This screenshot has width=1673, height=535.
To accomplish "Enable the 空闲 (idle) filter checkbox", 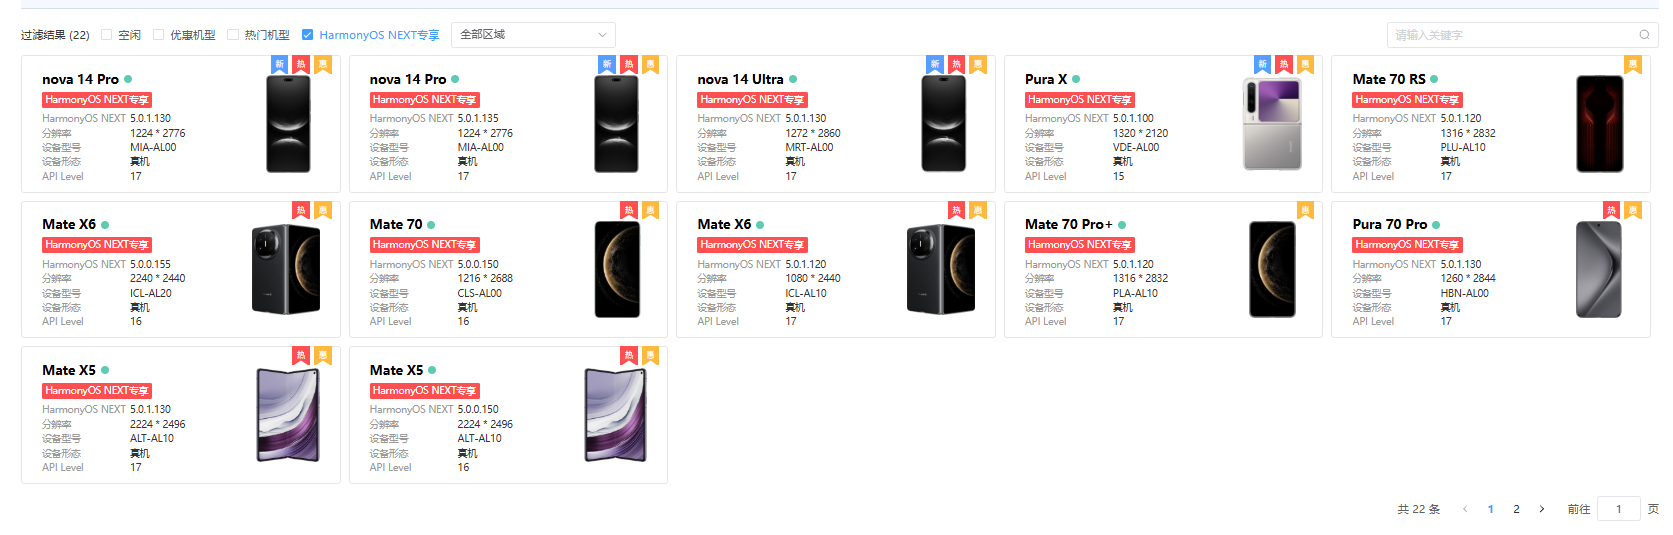I will (x=107, y=35).
